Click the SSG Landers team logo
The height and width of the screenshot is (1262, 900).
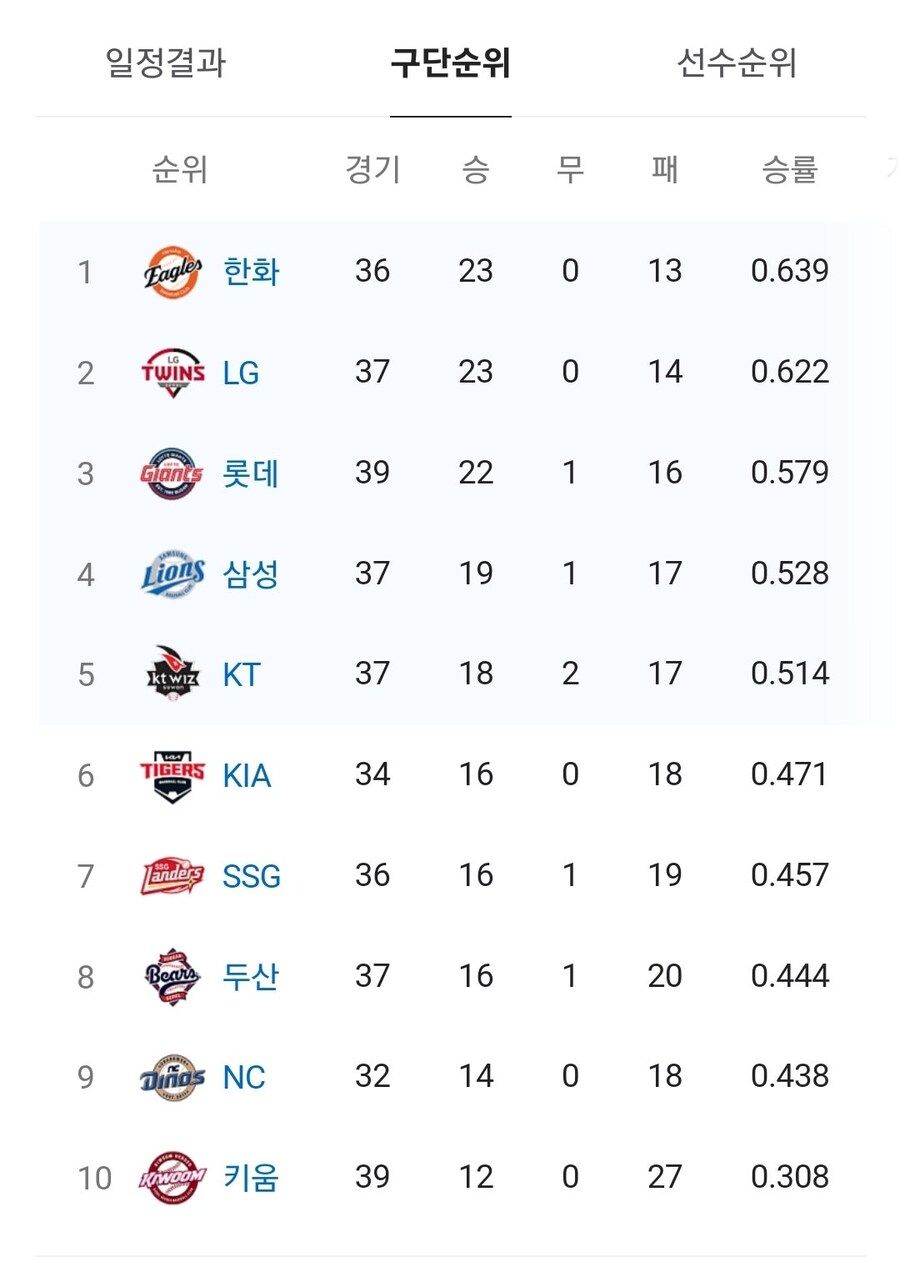point(172,877)
